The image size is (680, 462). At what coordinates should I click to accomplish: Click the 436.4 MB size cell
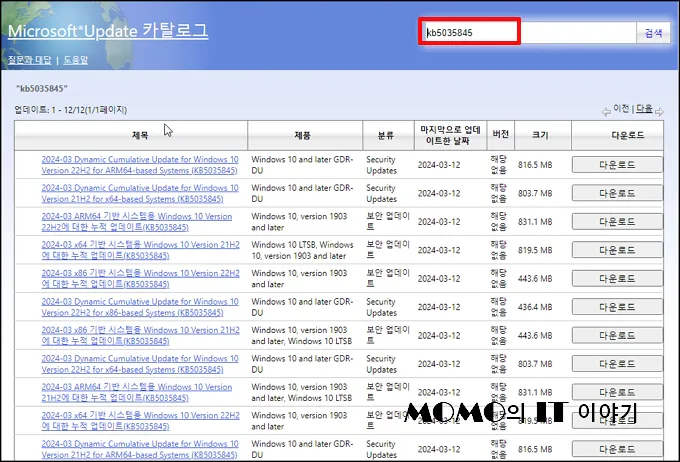535,307
